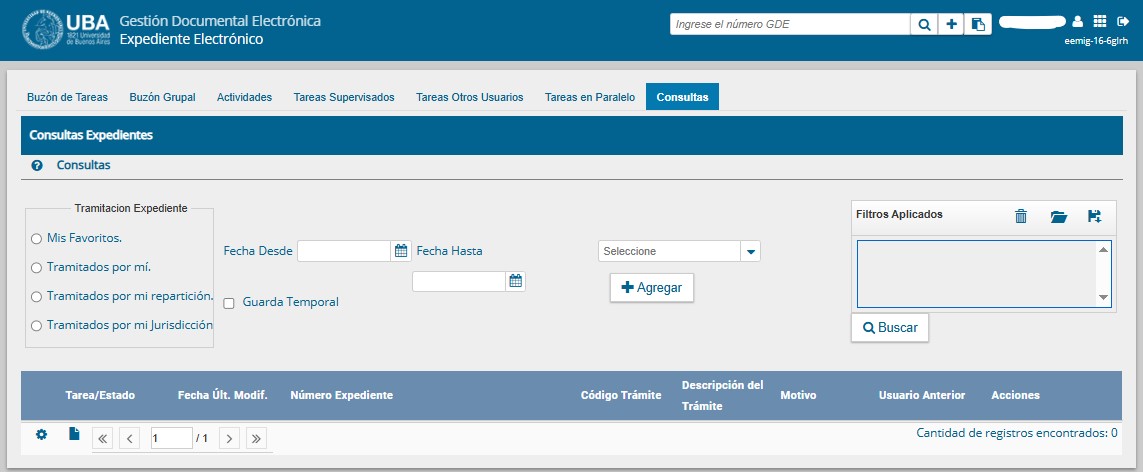
Task: Switch to the Buzón Grupal tab
Action: tap(162, 97)
